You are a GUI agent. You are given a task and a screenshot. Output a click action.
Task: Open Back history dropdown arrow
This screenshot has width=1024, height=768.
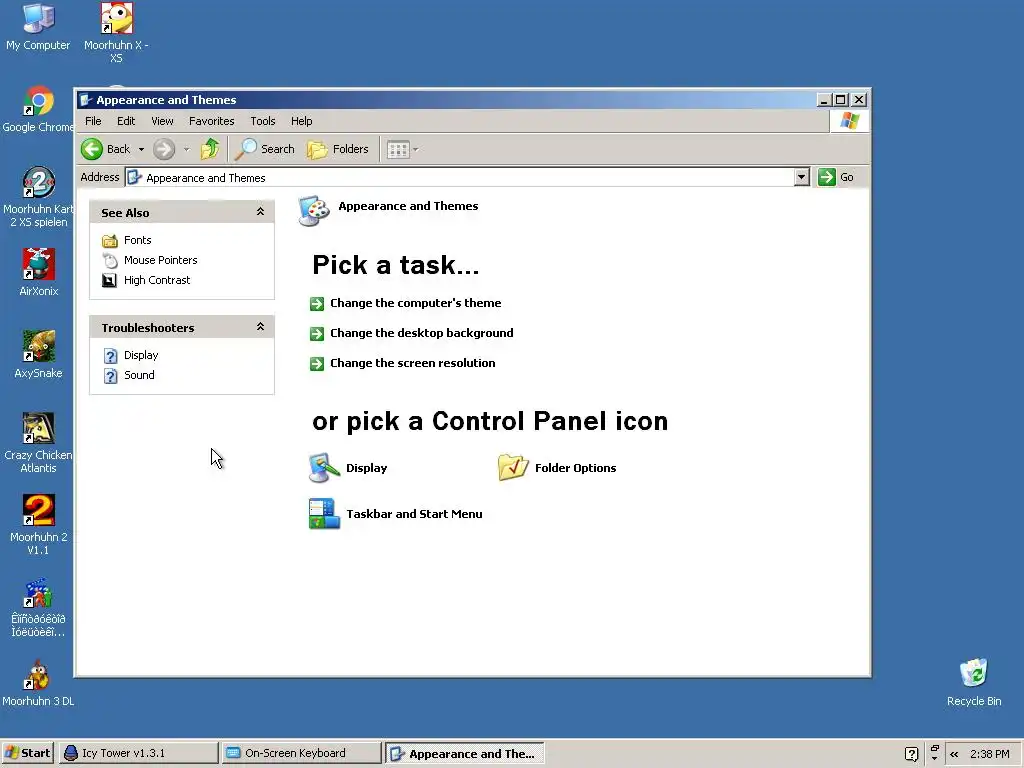(141, 150)
